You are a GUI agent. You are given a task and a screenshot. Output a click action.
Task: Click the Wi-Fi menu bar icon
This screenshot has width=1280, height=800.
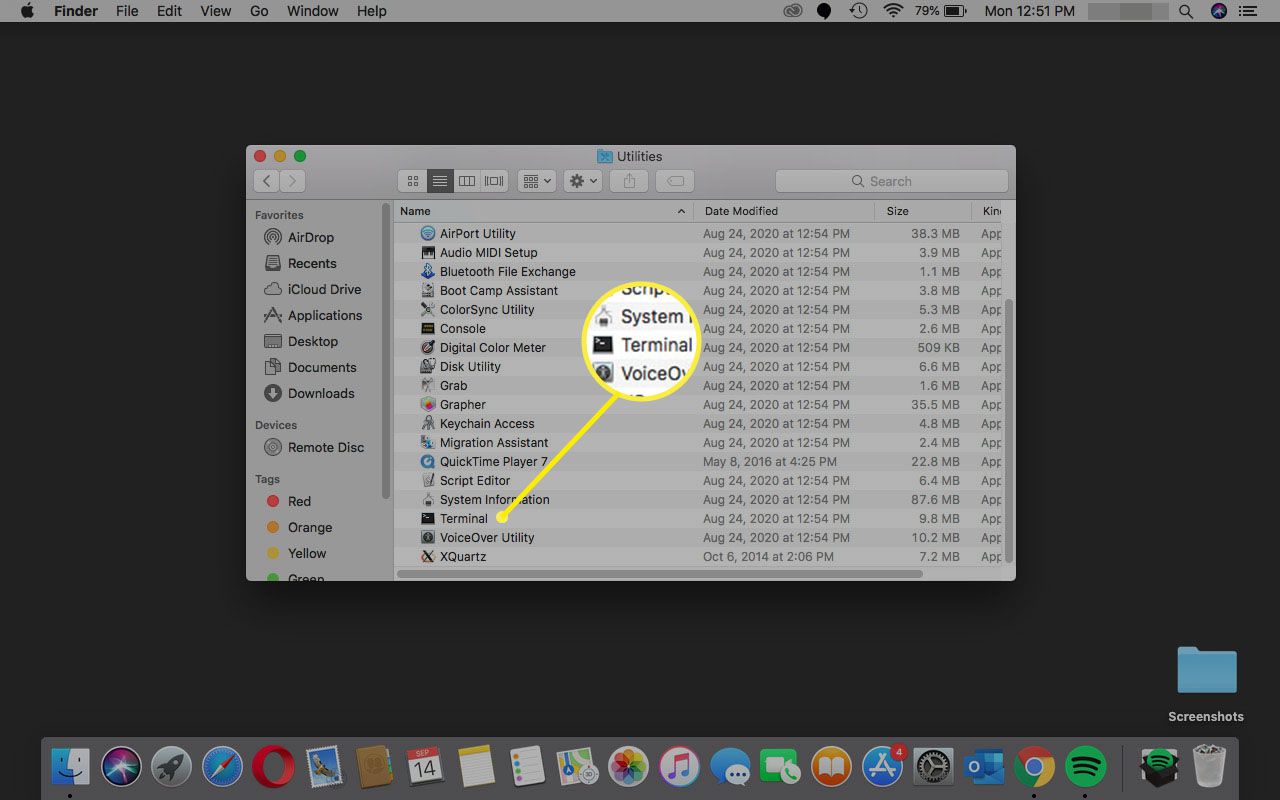[892, 11]
